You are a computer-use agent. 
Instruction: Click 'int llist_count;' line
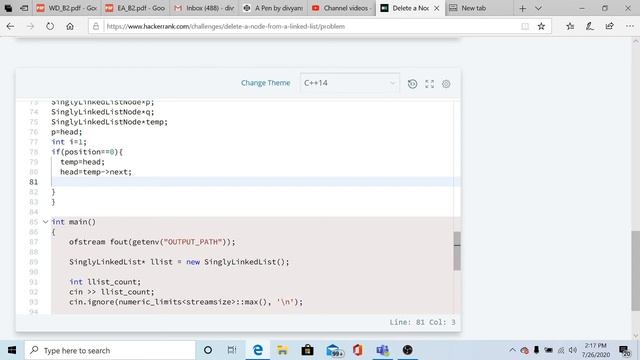(105, 282)
